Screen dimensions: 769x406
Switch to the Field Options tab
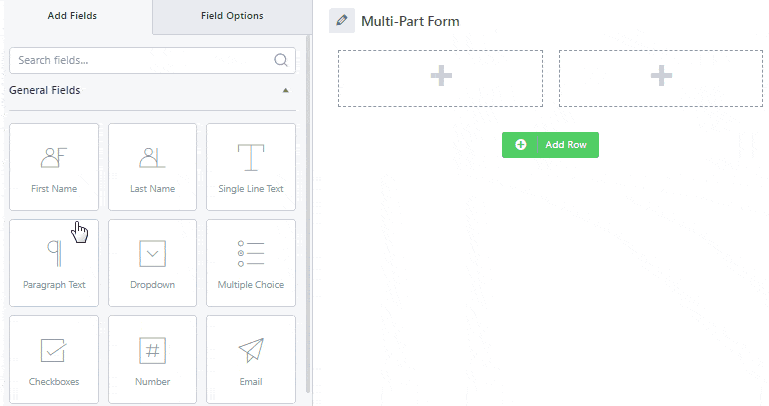pos(232,16)
